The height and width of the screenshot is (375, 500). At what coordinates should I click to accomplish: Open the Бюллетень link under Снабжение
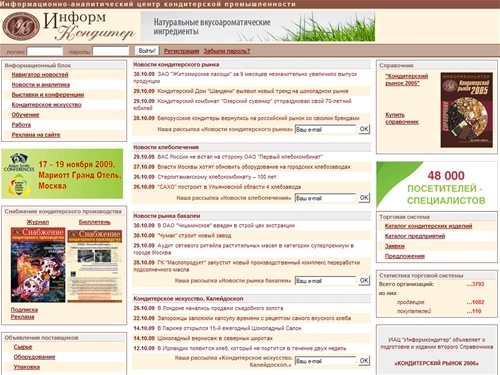pos(95,222)
